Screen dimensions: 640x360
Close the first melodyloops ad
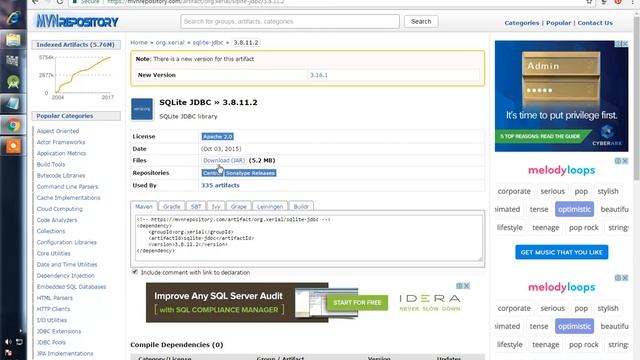point(625,161)
